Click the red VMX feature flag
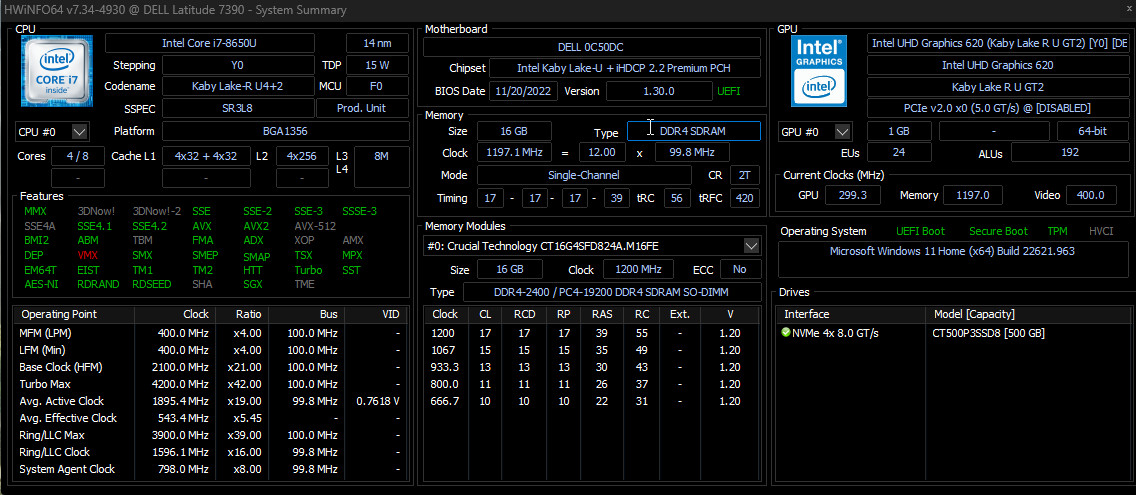This screenshot has width=1136, height=495. point(87,255)
